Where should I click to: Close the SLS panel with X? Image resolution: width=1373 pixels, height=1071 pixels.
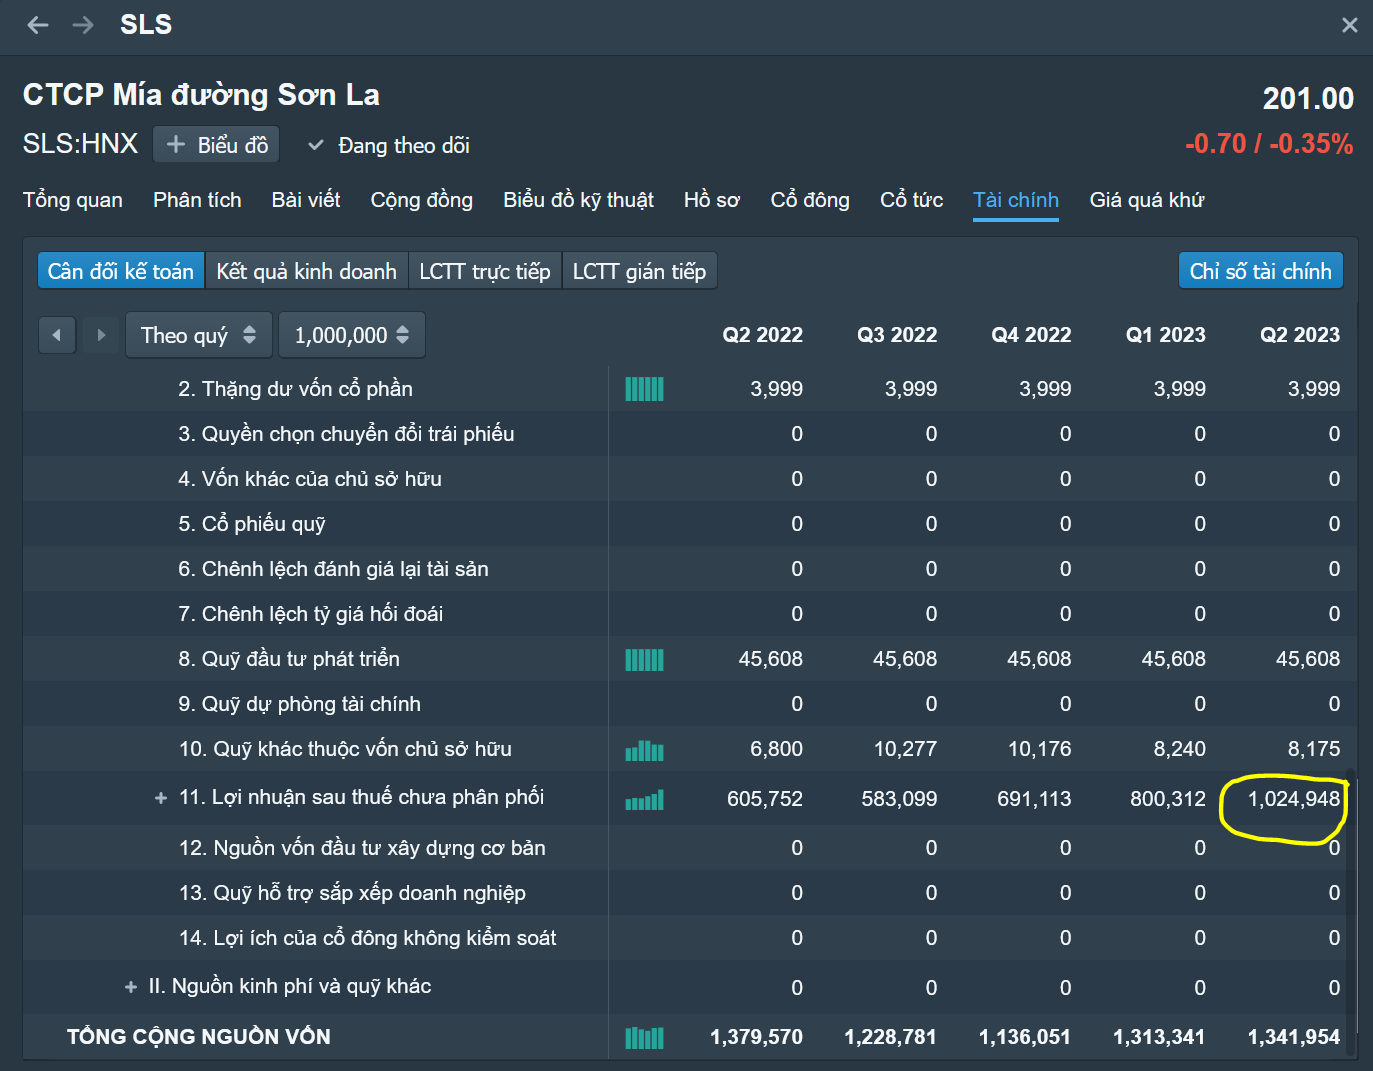click(x=1349, y=25)
